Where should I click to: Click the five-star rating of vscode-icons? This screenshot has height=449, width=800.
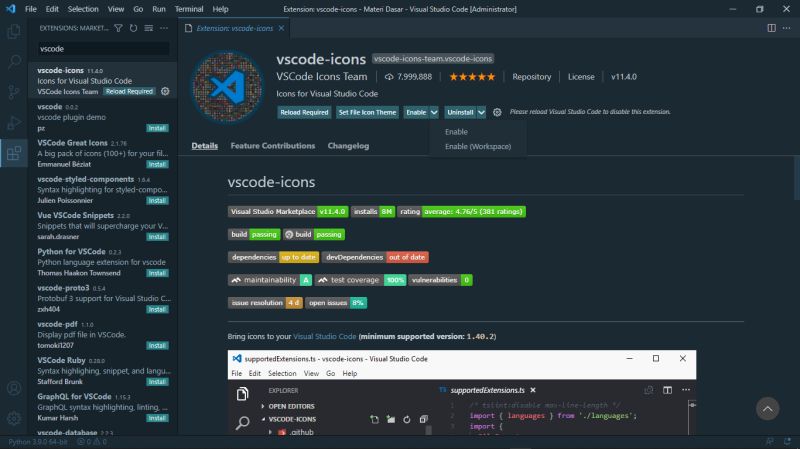[472, 77]
